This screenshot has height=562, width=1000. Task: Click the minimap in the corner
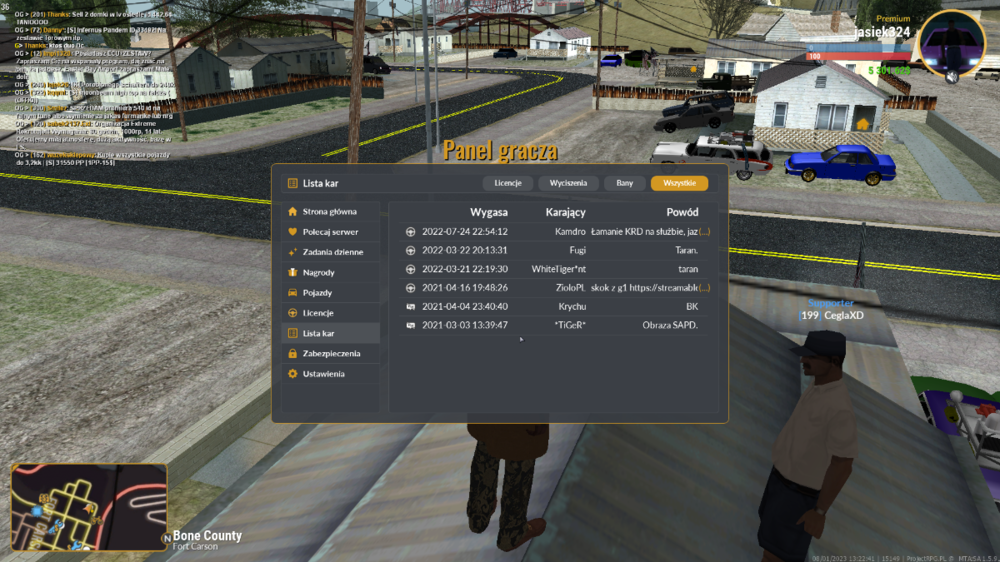89,507
